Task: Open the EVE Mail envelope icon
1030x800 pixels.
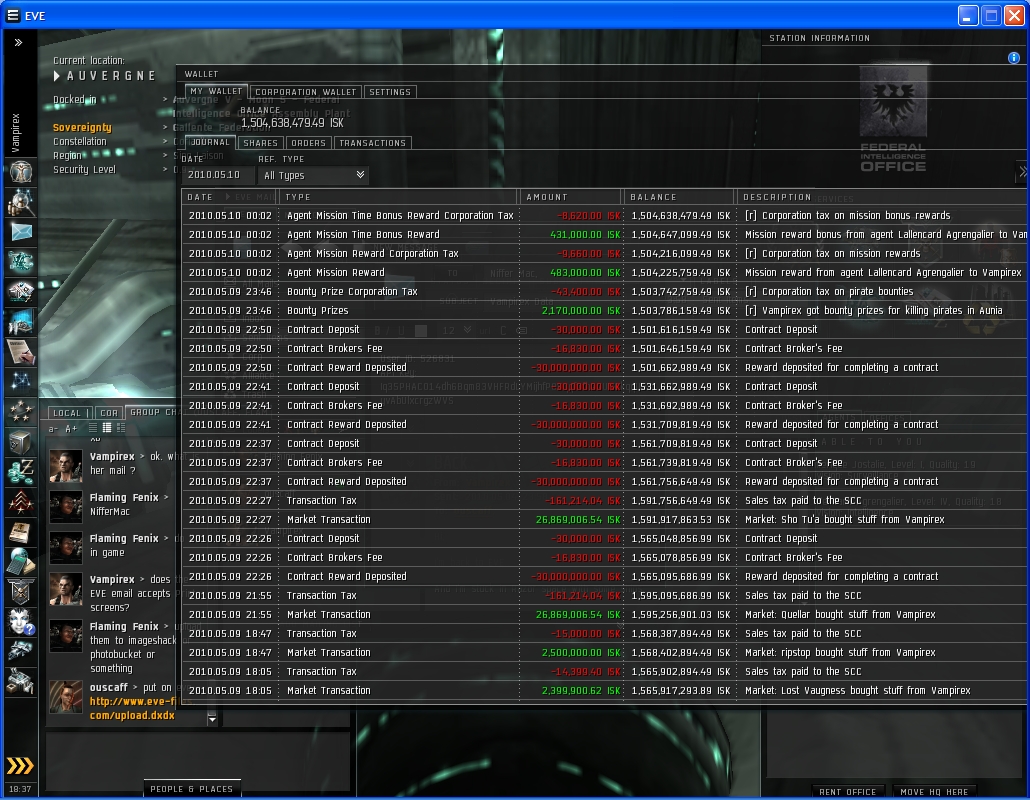Action: (20, 232)
